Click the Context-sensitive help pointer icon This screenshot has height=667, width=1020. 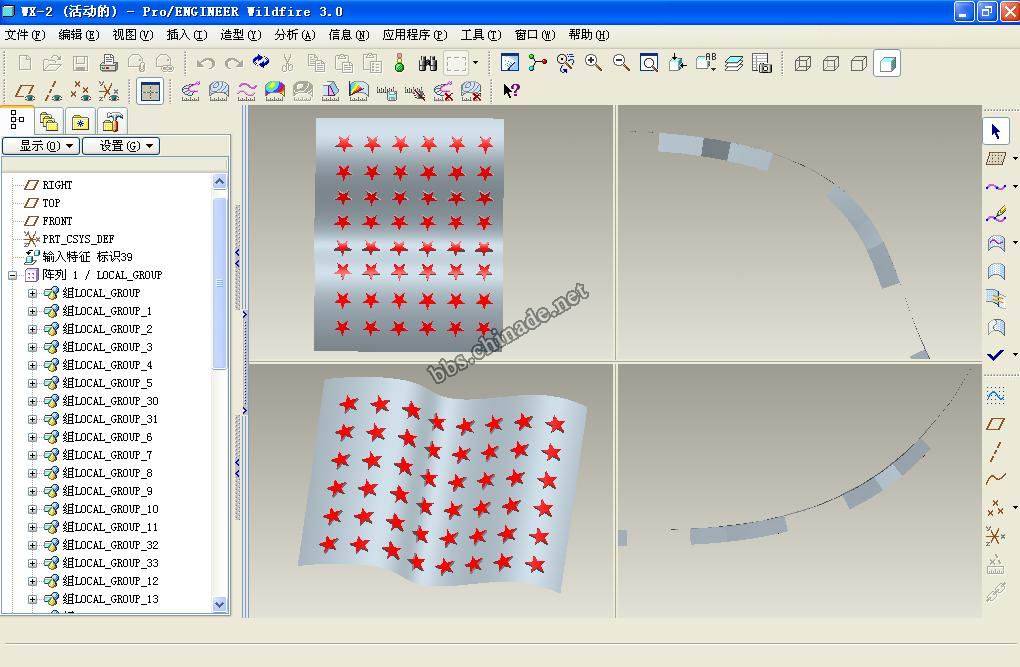(511, 91)
